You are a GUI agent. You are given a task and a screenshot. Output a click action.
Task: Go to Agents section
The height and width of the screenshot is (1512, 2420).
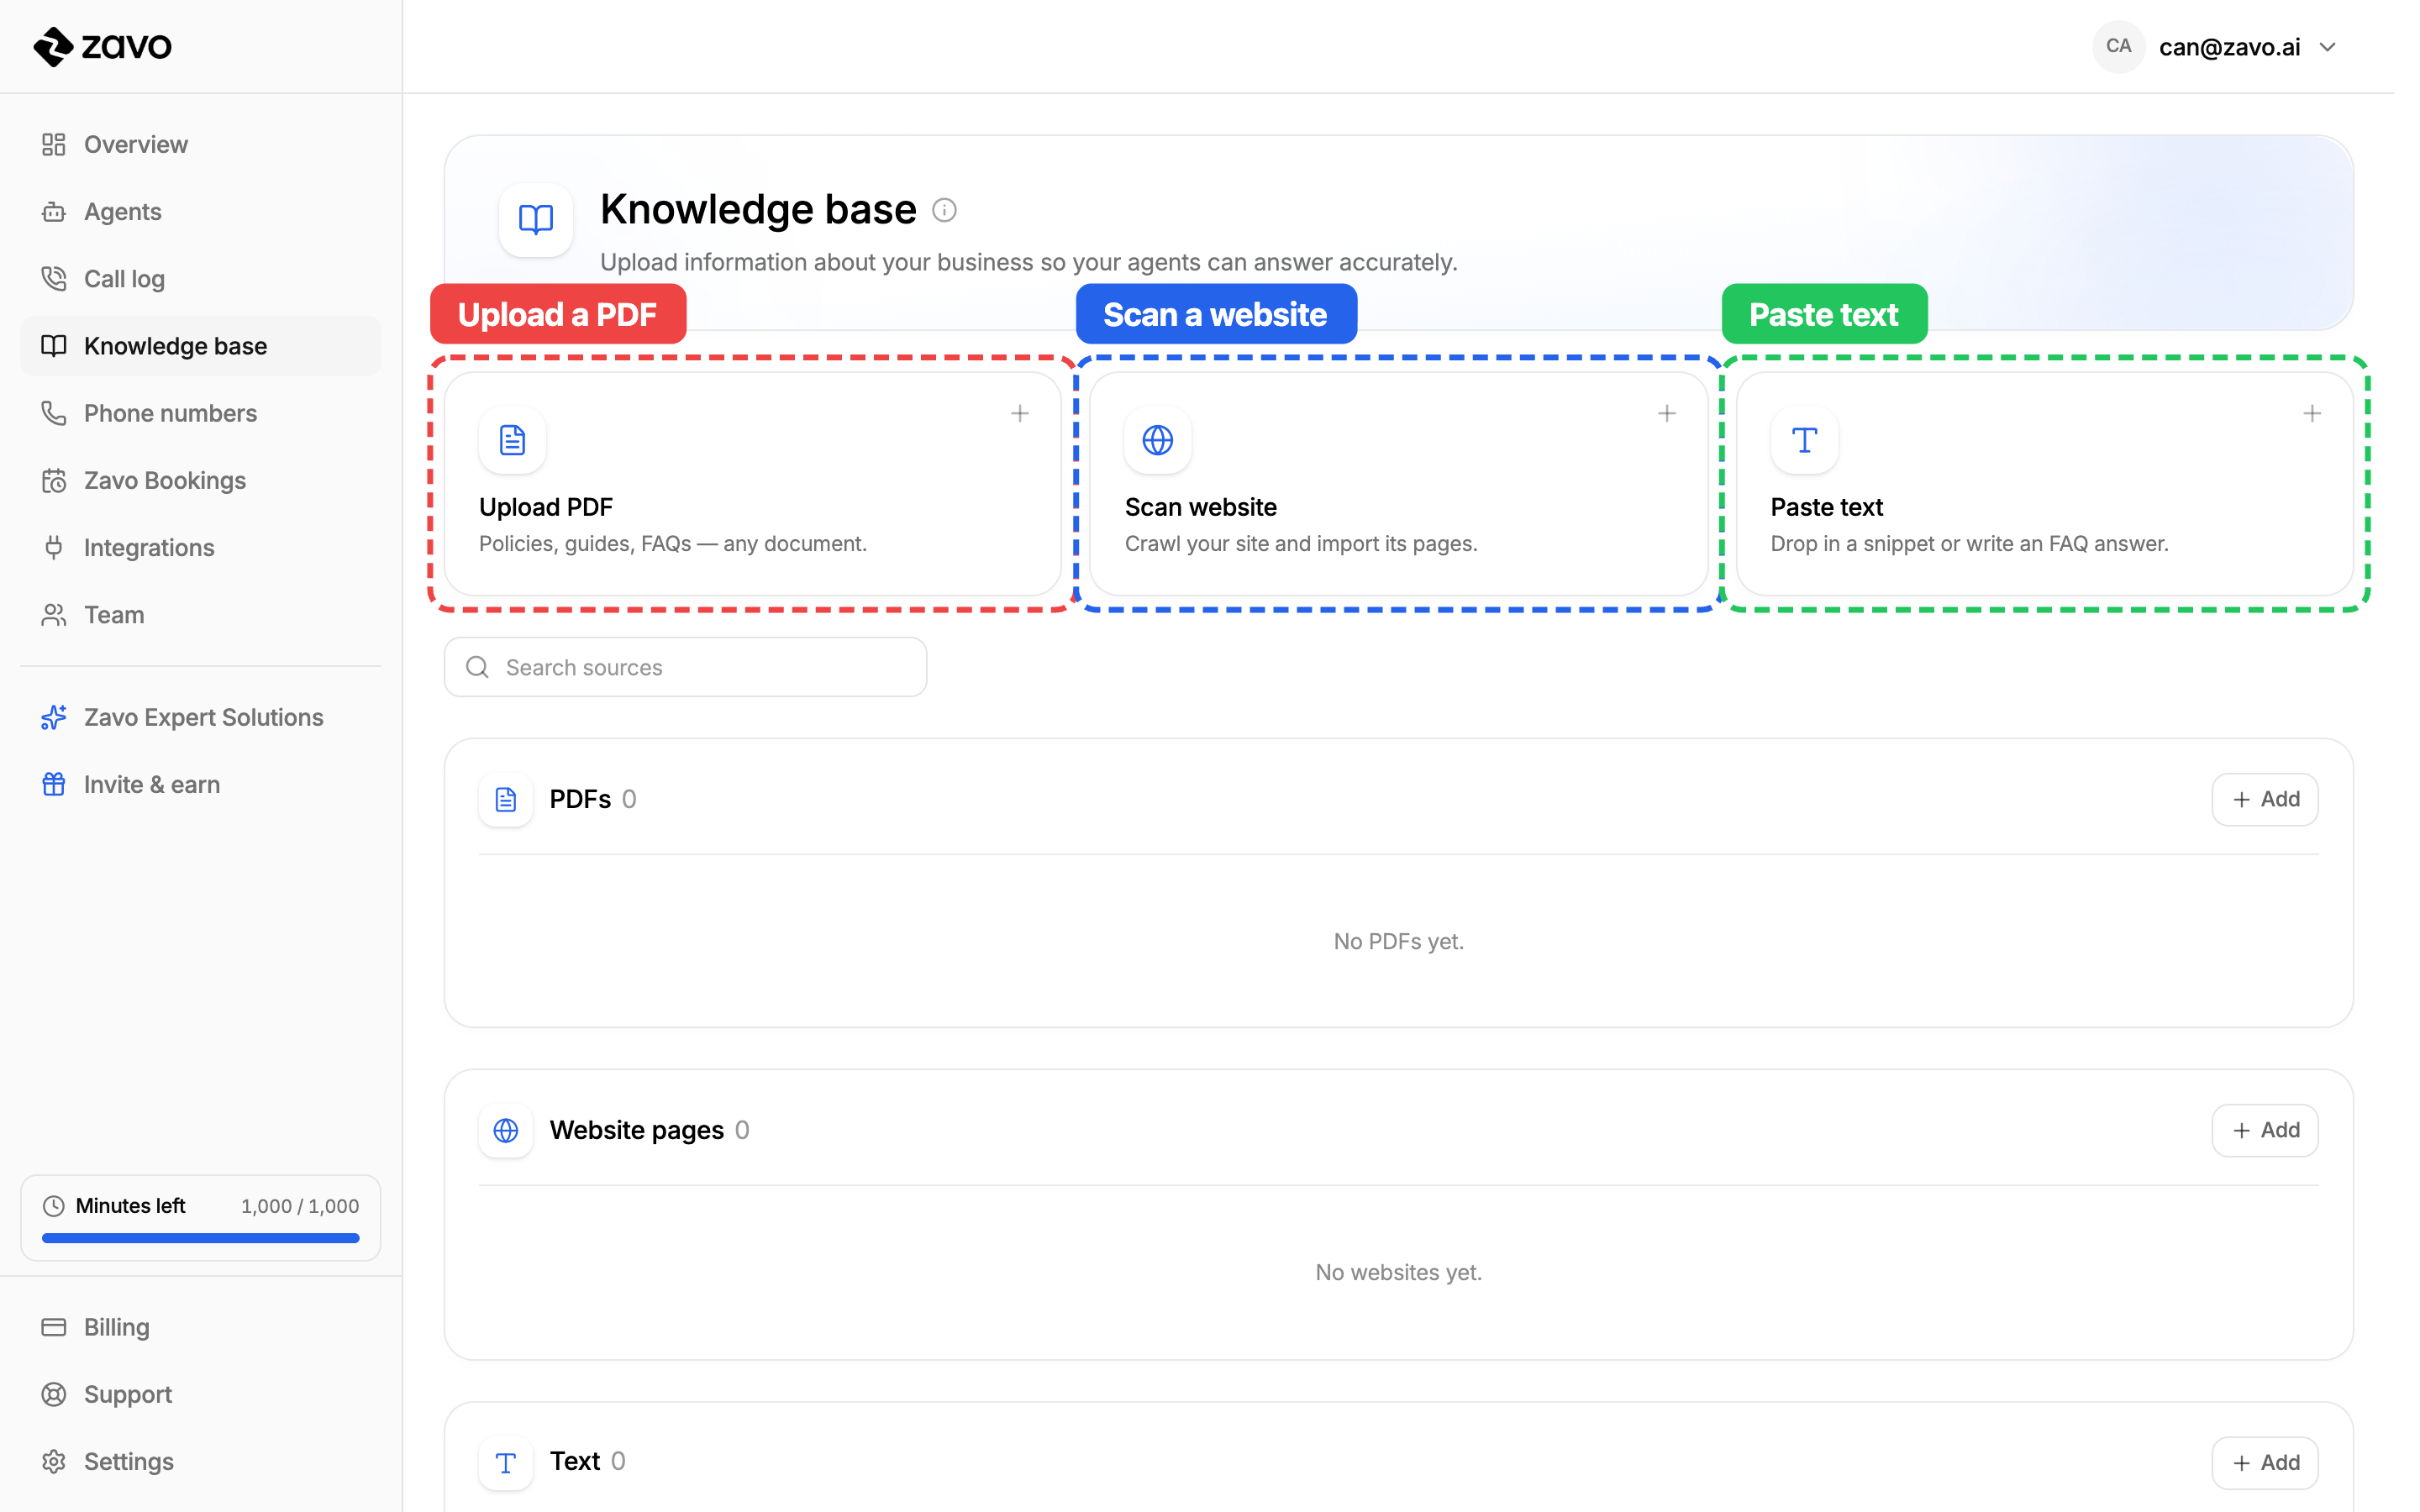click(x=200, y=211)
